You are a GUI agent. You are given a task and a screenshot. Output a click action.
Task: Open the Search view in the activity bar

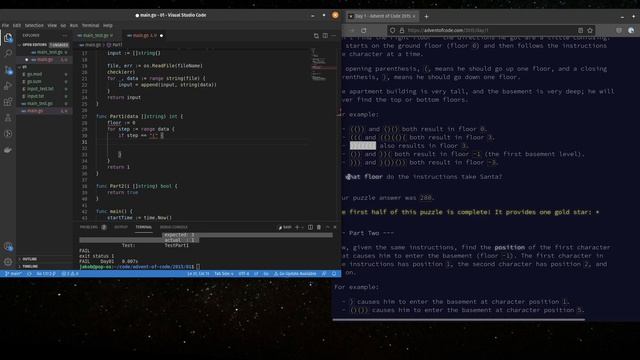[8, 53]
